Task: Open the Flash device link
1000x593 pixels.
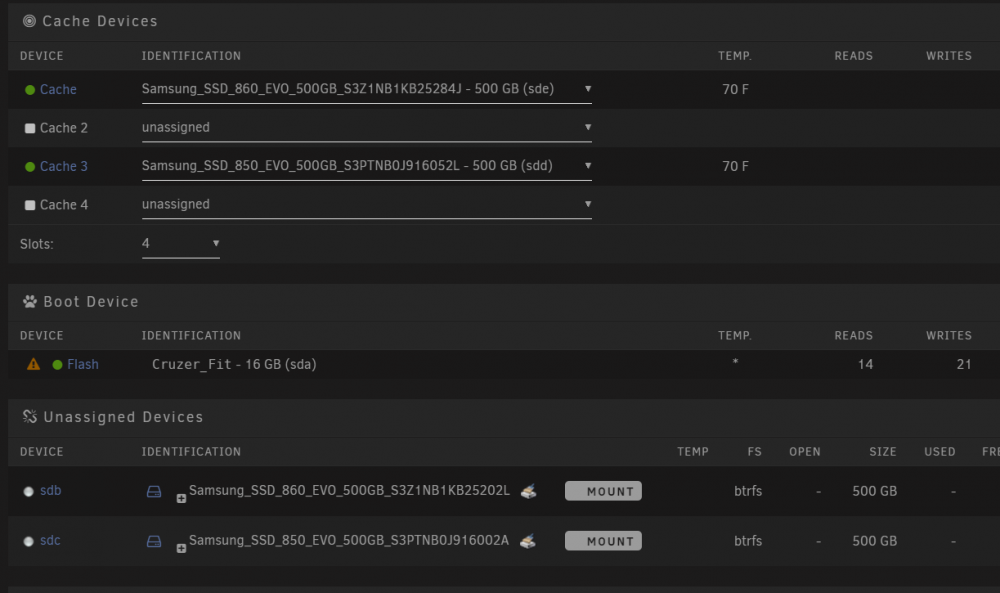Action: point(83,364)
